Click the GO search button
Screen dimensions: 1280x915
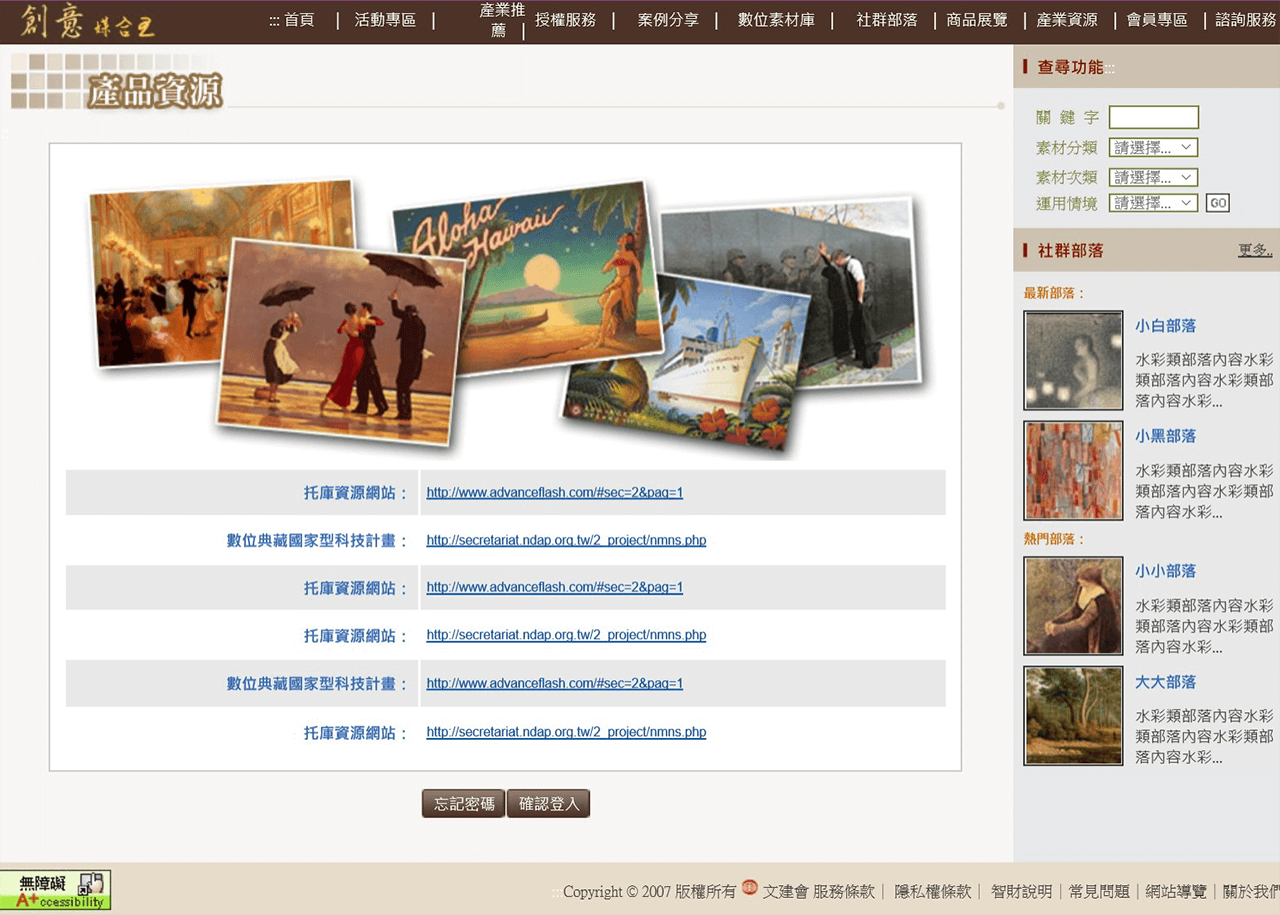pyautogui.click(x=1217, y=203)
